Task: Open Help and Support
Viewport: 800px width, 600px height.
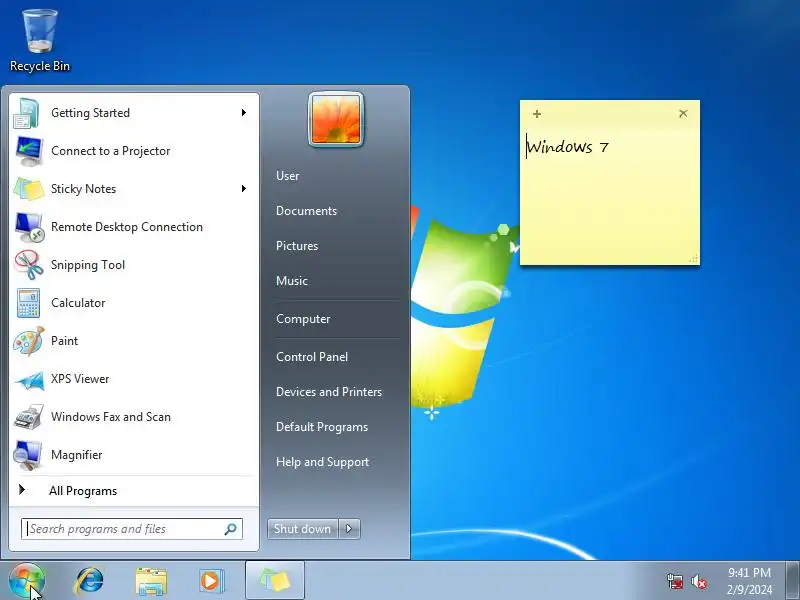Action: (322, 462)
